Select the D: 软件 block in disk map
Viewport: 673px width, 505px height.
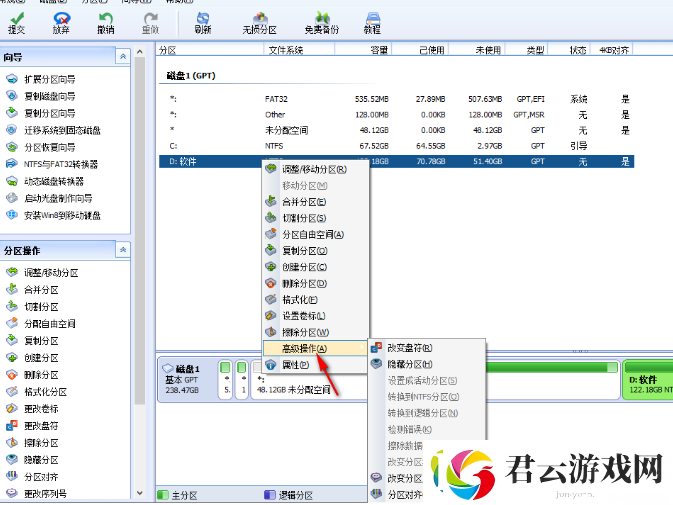648,380
